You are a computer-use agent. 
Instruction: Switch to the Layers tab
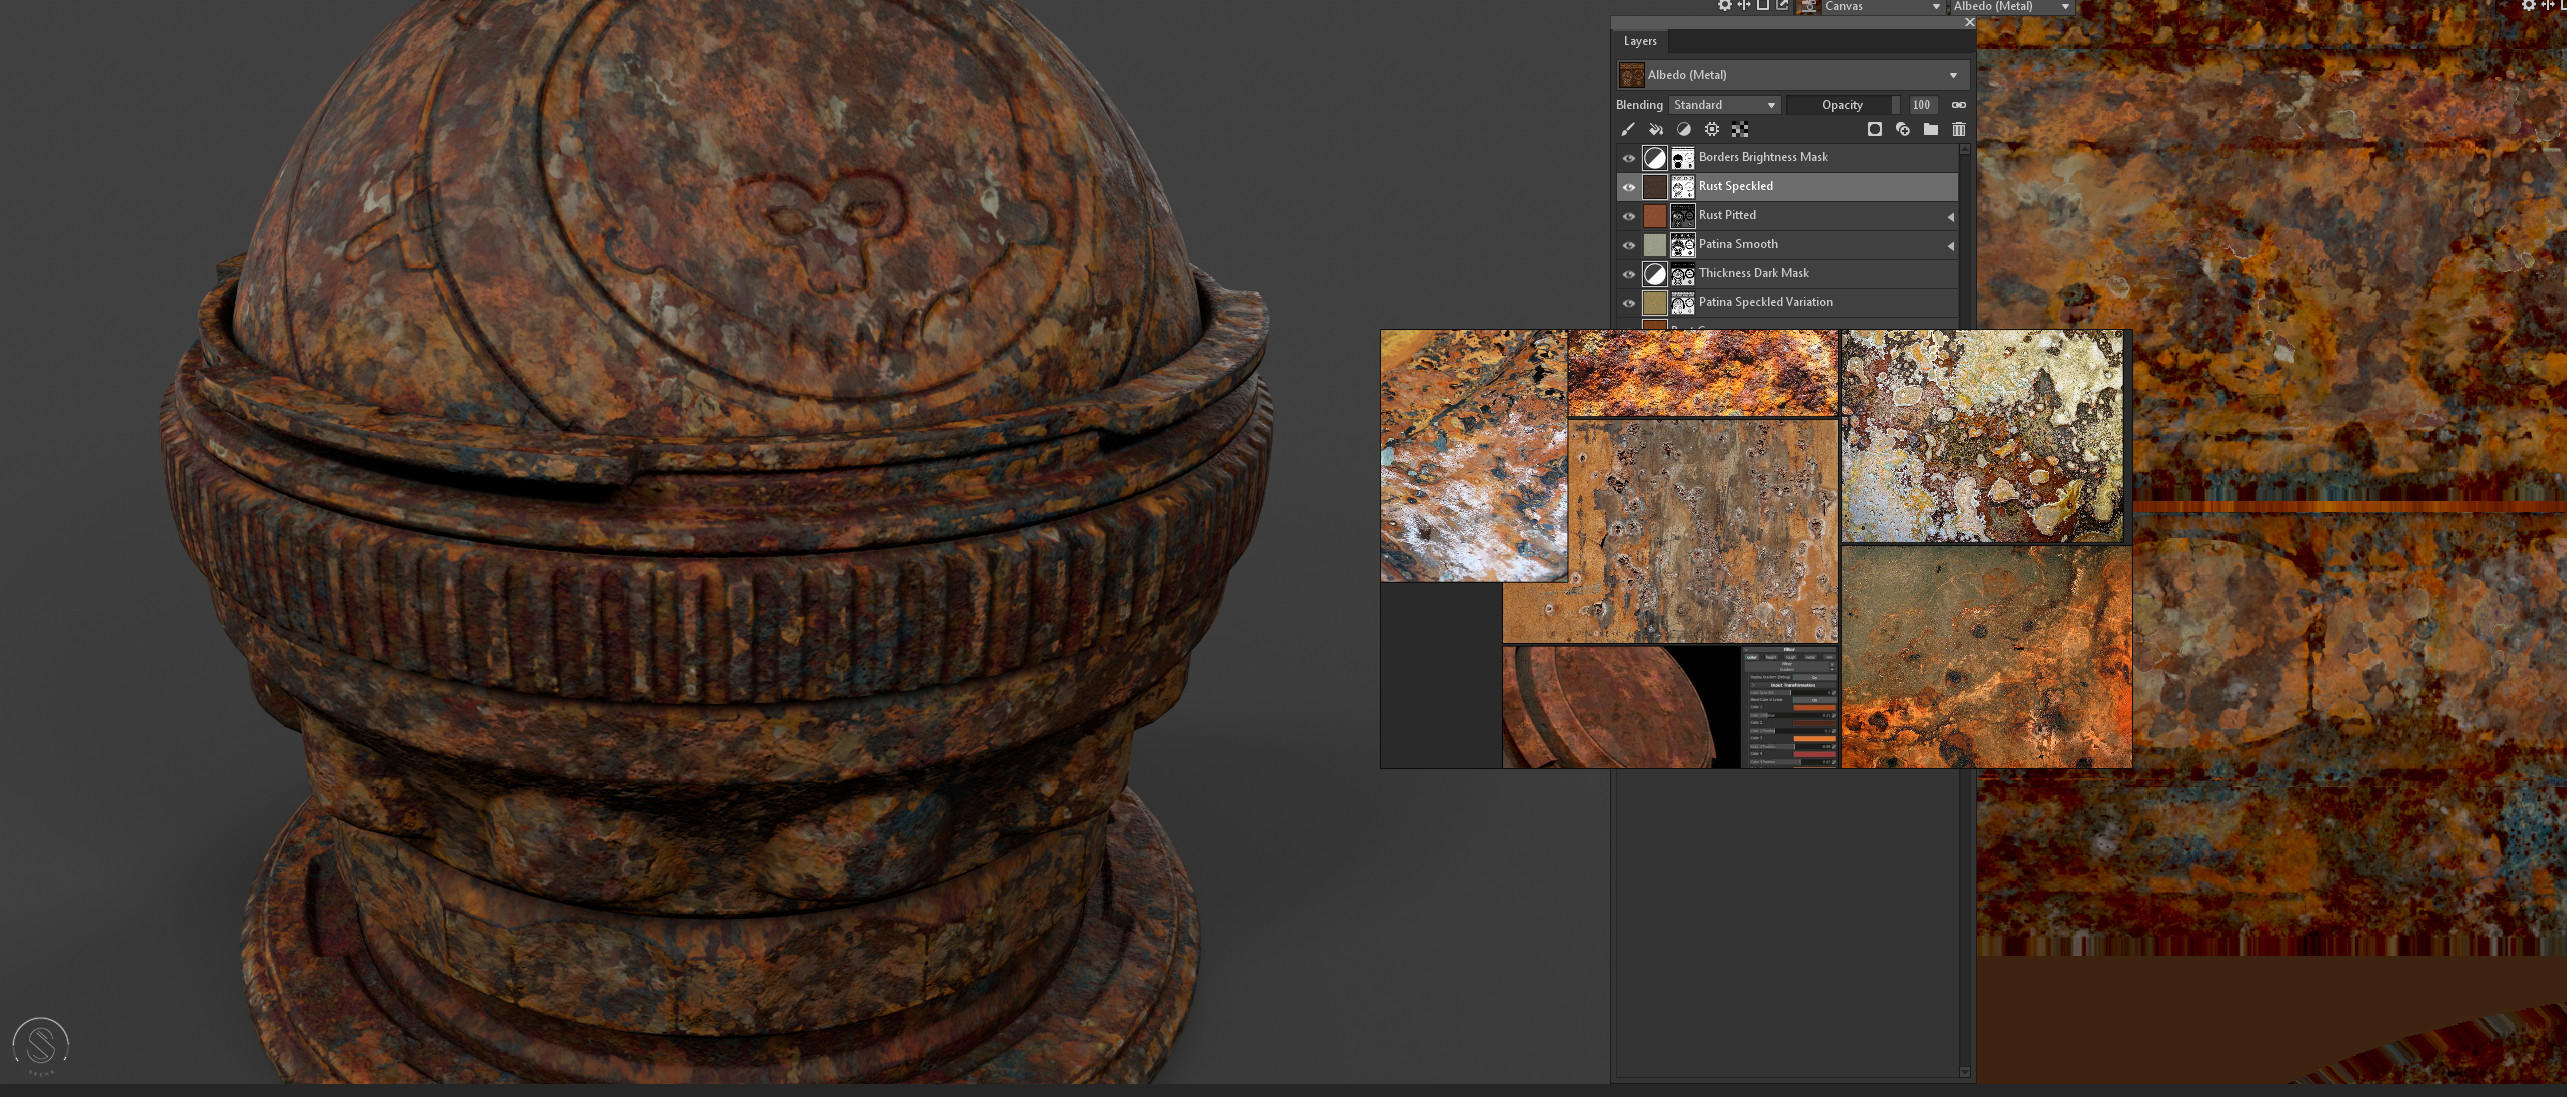coord(1640,41)
